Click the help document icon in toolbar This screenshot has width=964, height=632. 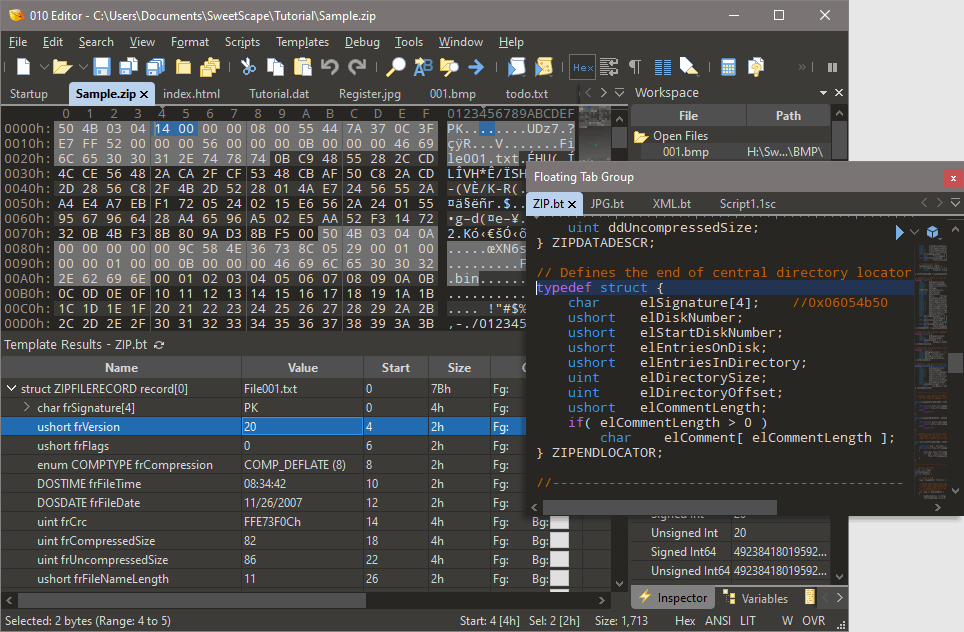(756, 66)
